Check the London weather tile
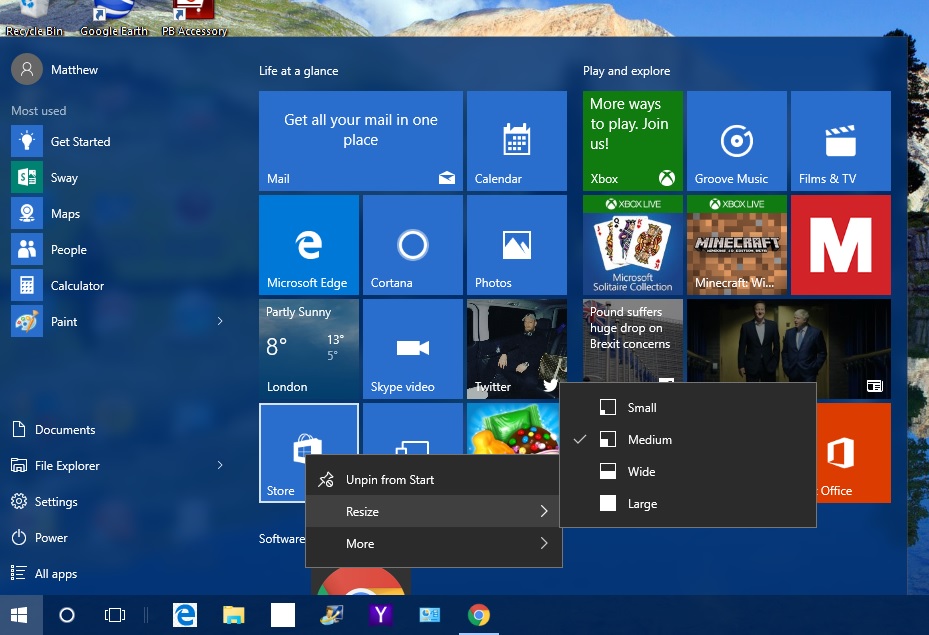 (308, 348)
